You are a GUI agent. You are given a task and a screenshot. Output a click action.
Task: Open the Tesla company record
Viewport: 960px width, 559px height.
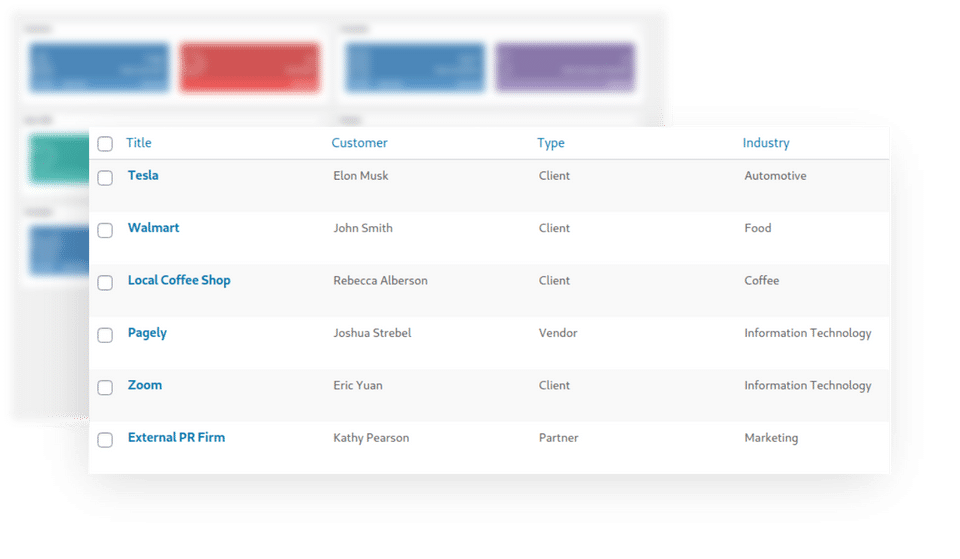[143, 176]
